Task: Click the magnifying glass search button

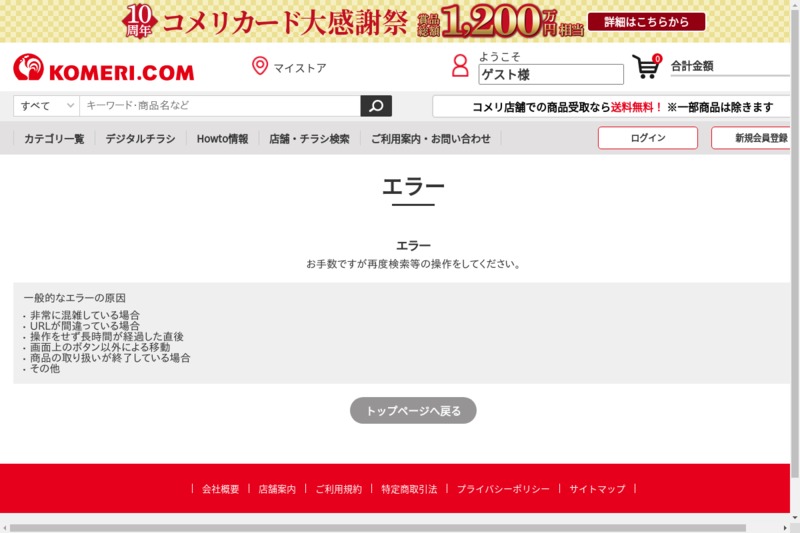Action: tap(376, 106)
